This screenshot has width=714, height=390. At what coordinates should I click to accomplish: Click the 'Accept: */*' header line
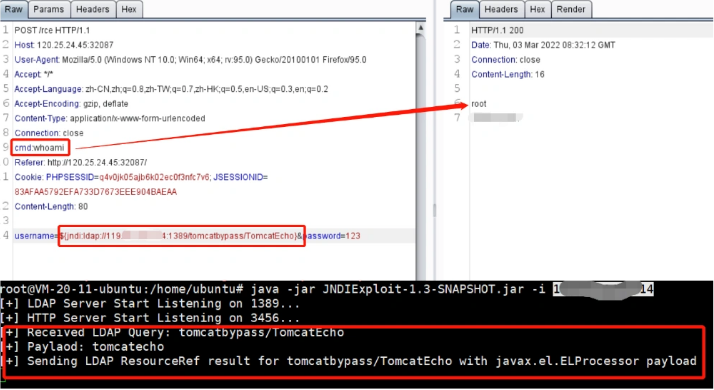click(34, 74)
